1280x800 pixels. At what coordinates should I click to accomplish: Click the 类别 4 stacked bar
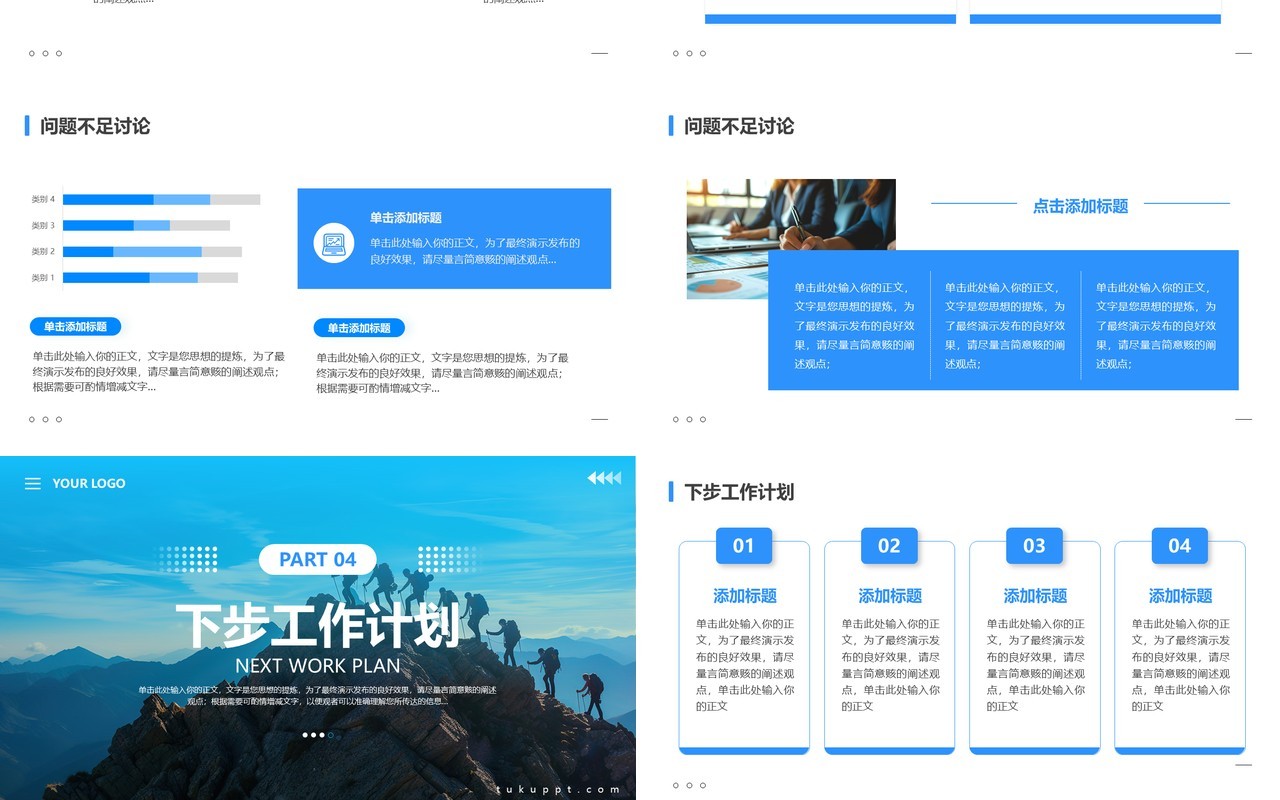click(x=161, y=199)
